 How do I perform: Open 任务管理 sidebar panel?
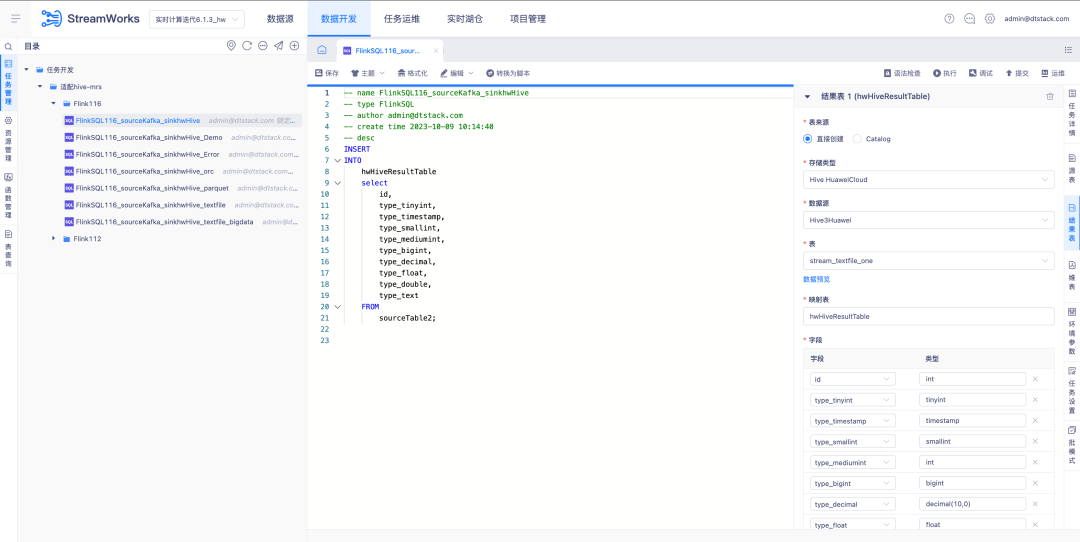coord(8,82)
